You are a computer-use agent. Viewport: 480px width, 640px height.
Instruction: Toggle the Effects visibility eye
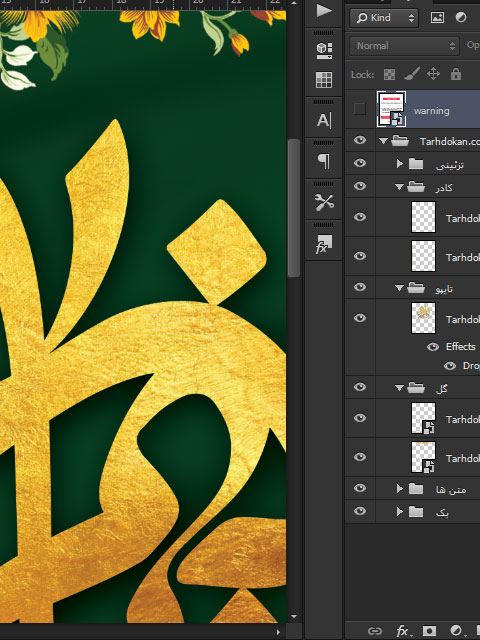click(x=433, y=347)
